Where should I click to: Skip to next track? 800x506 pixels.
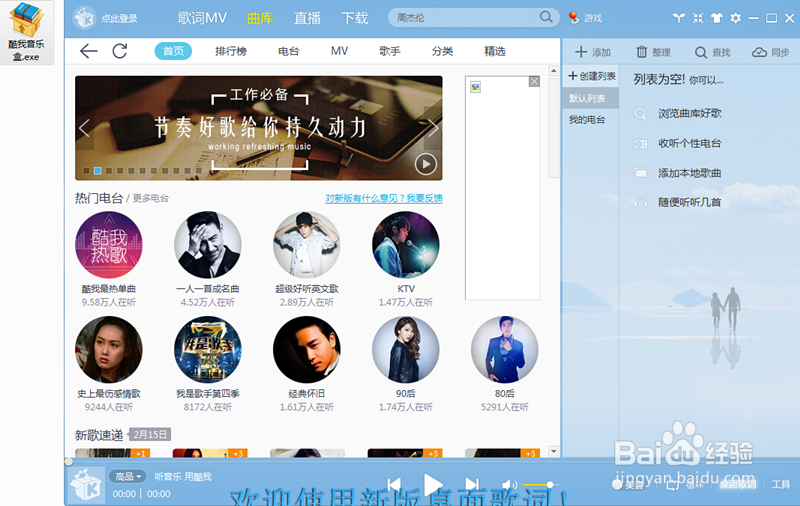(x=472, y=485)
